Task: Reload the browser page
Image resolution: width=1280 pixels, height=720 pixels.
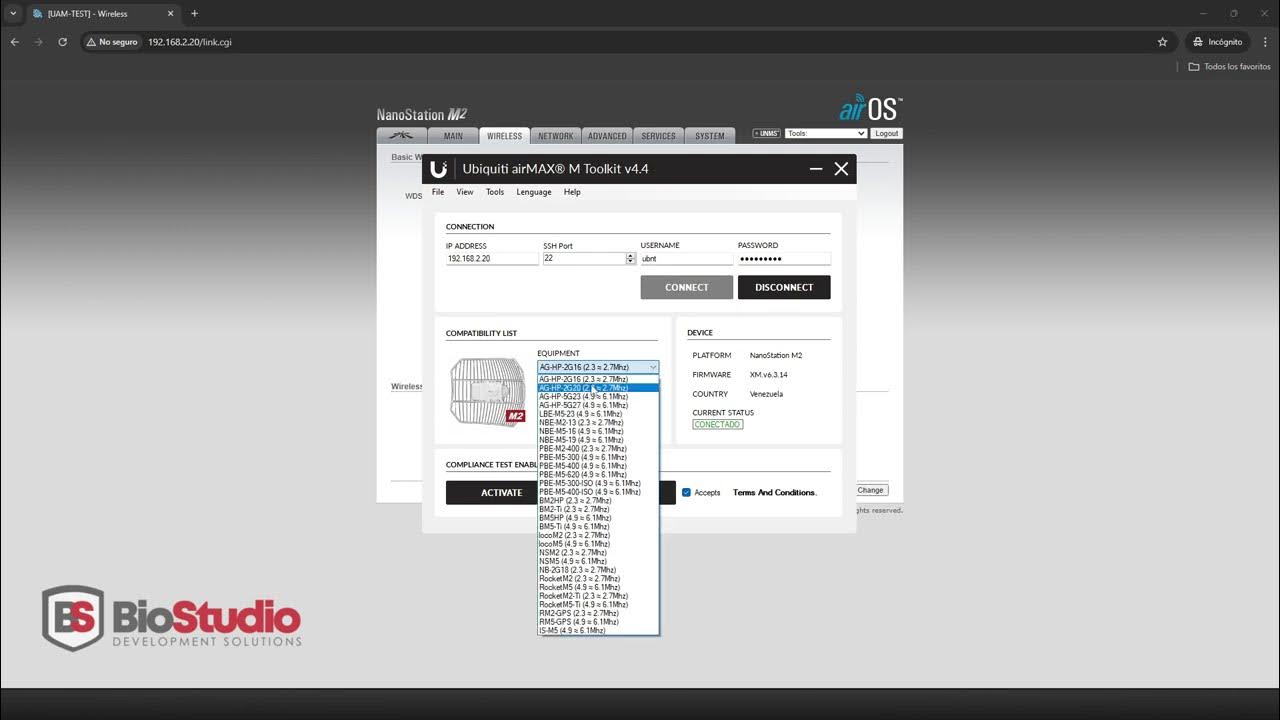Action: (62, 42)
